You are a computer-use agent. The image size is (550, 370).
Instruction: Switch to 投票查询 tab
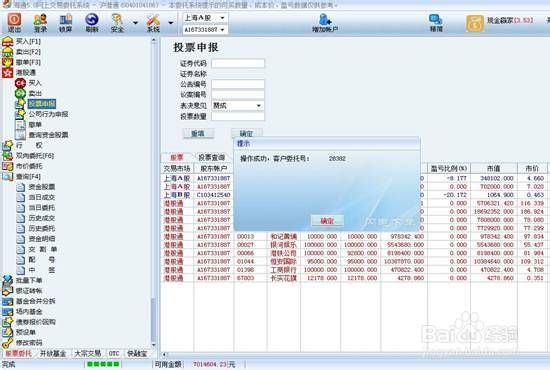coord(212,157)
